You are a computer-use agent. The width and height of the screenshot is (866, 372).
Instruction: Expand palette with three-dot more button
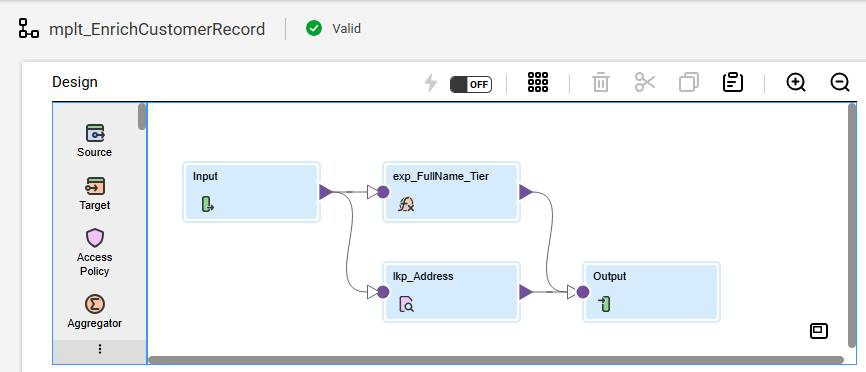point(100,349)
